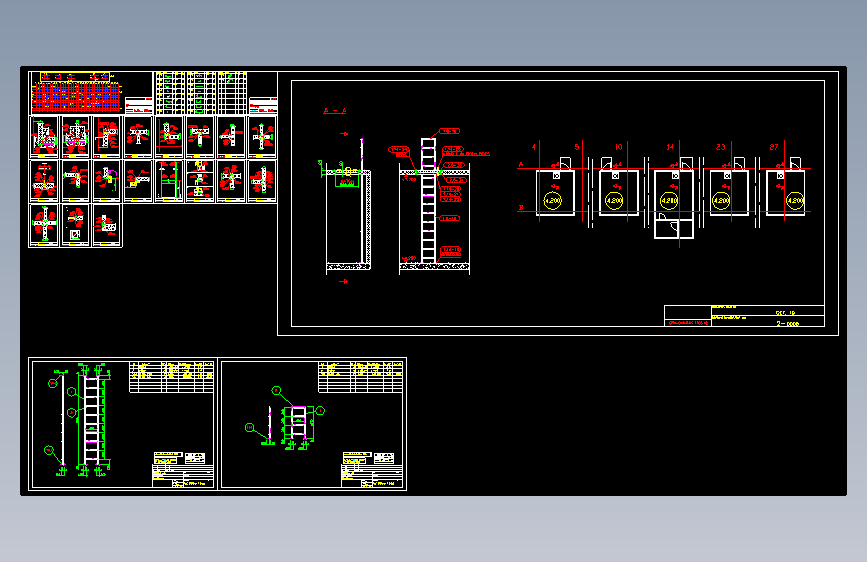This screenshot has height=562, width=867.
Task: Click the parts table in tall ladder sheet
Action: click(171, 377)
